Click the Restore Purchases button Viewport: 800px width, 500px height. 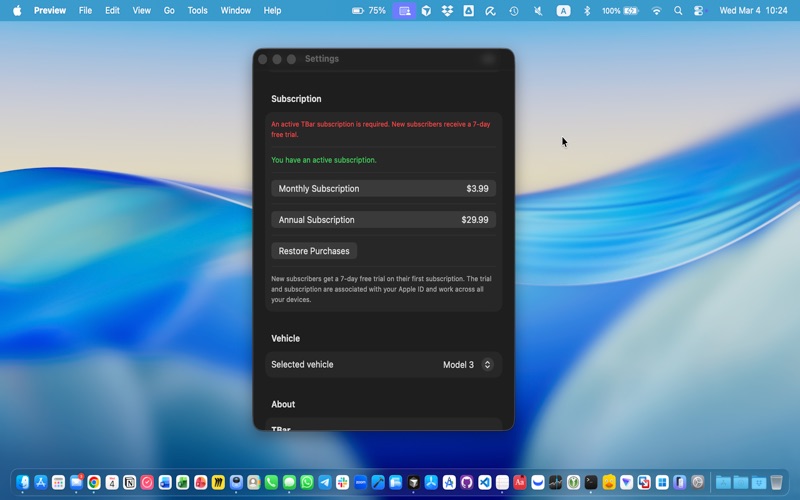pyautogui.click(x=314, y=251)
